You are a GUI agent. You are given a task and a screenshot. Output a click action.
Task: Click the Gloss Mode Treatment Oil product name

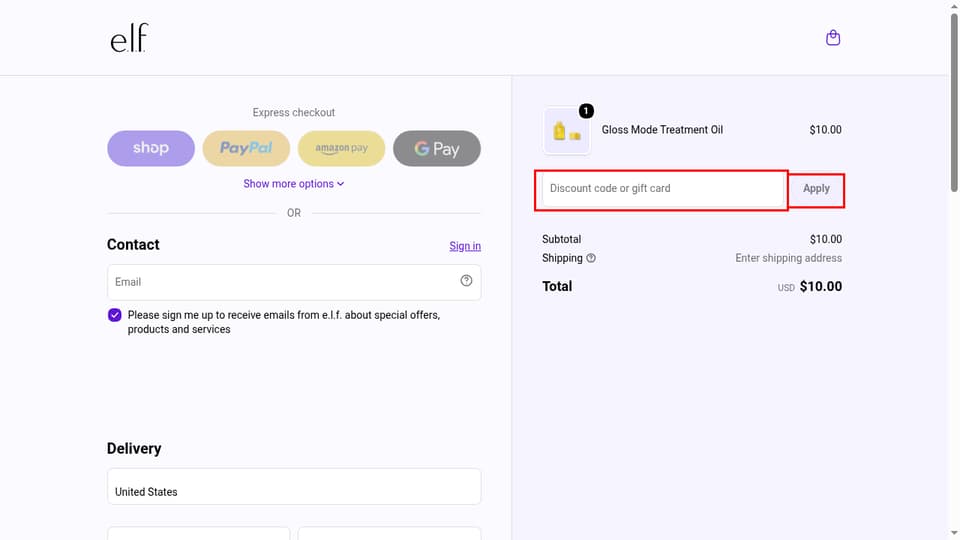pos(662,130)
